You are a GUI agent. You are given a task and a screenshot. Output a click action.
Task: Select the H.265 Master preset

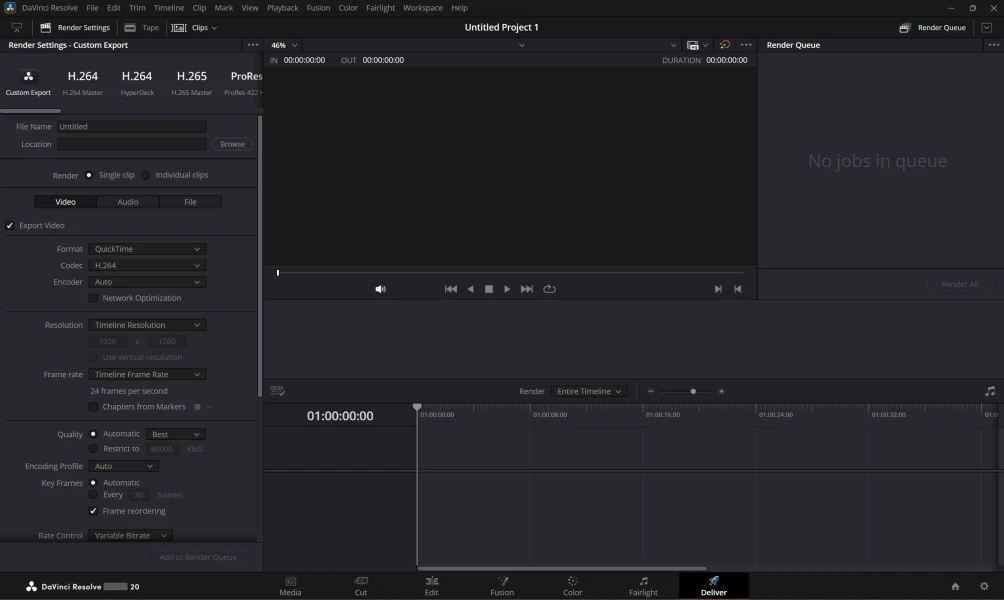[x=192, y=82]
